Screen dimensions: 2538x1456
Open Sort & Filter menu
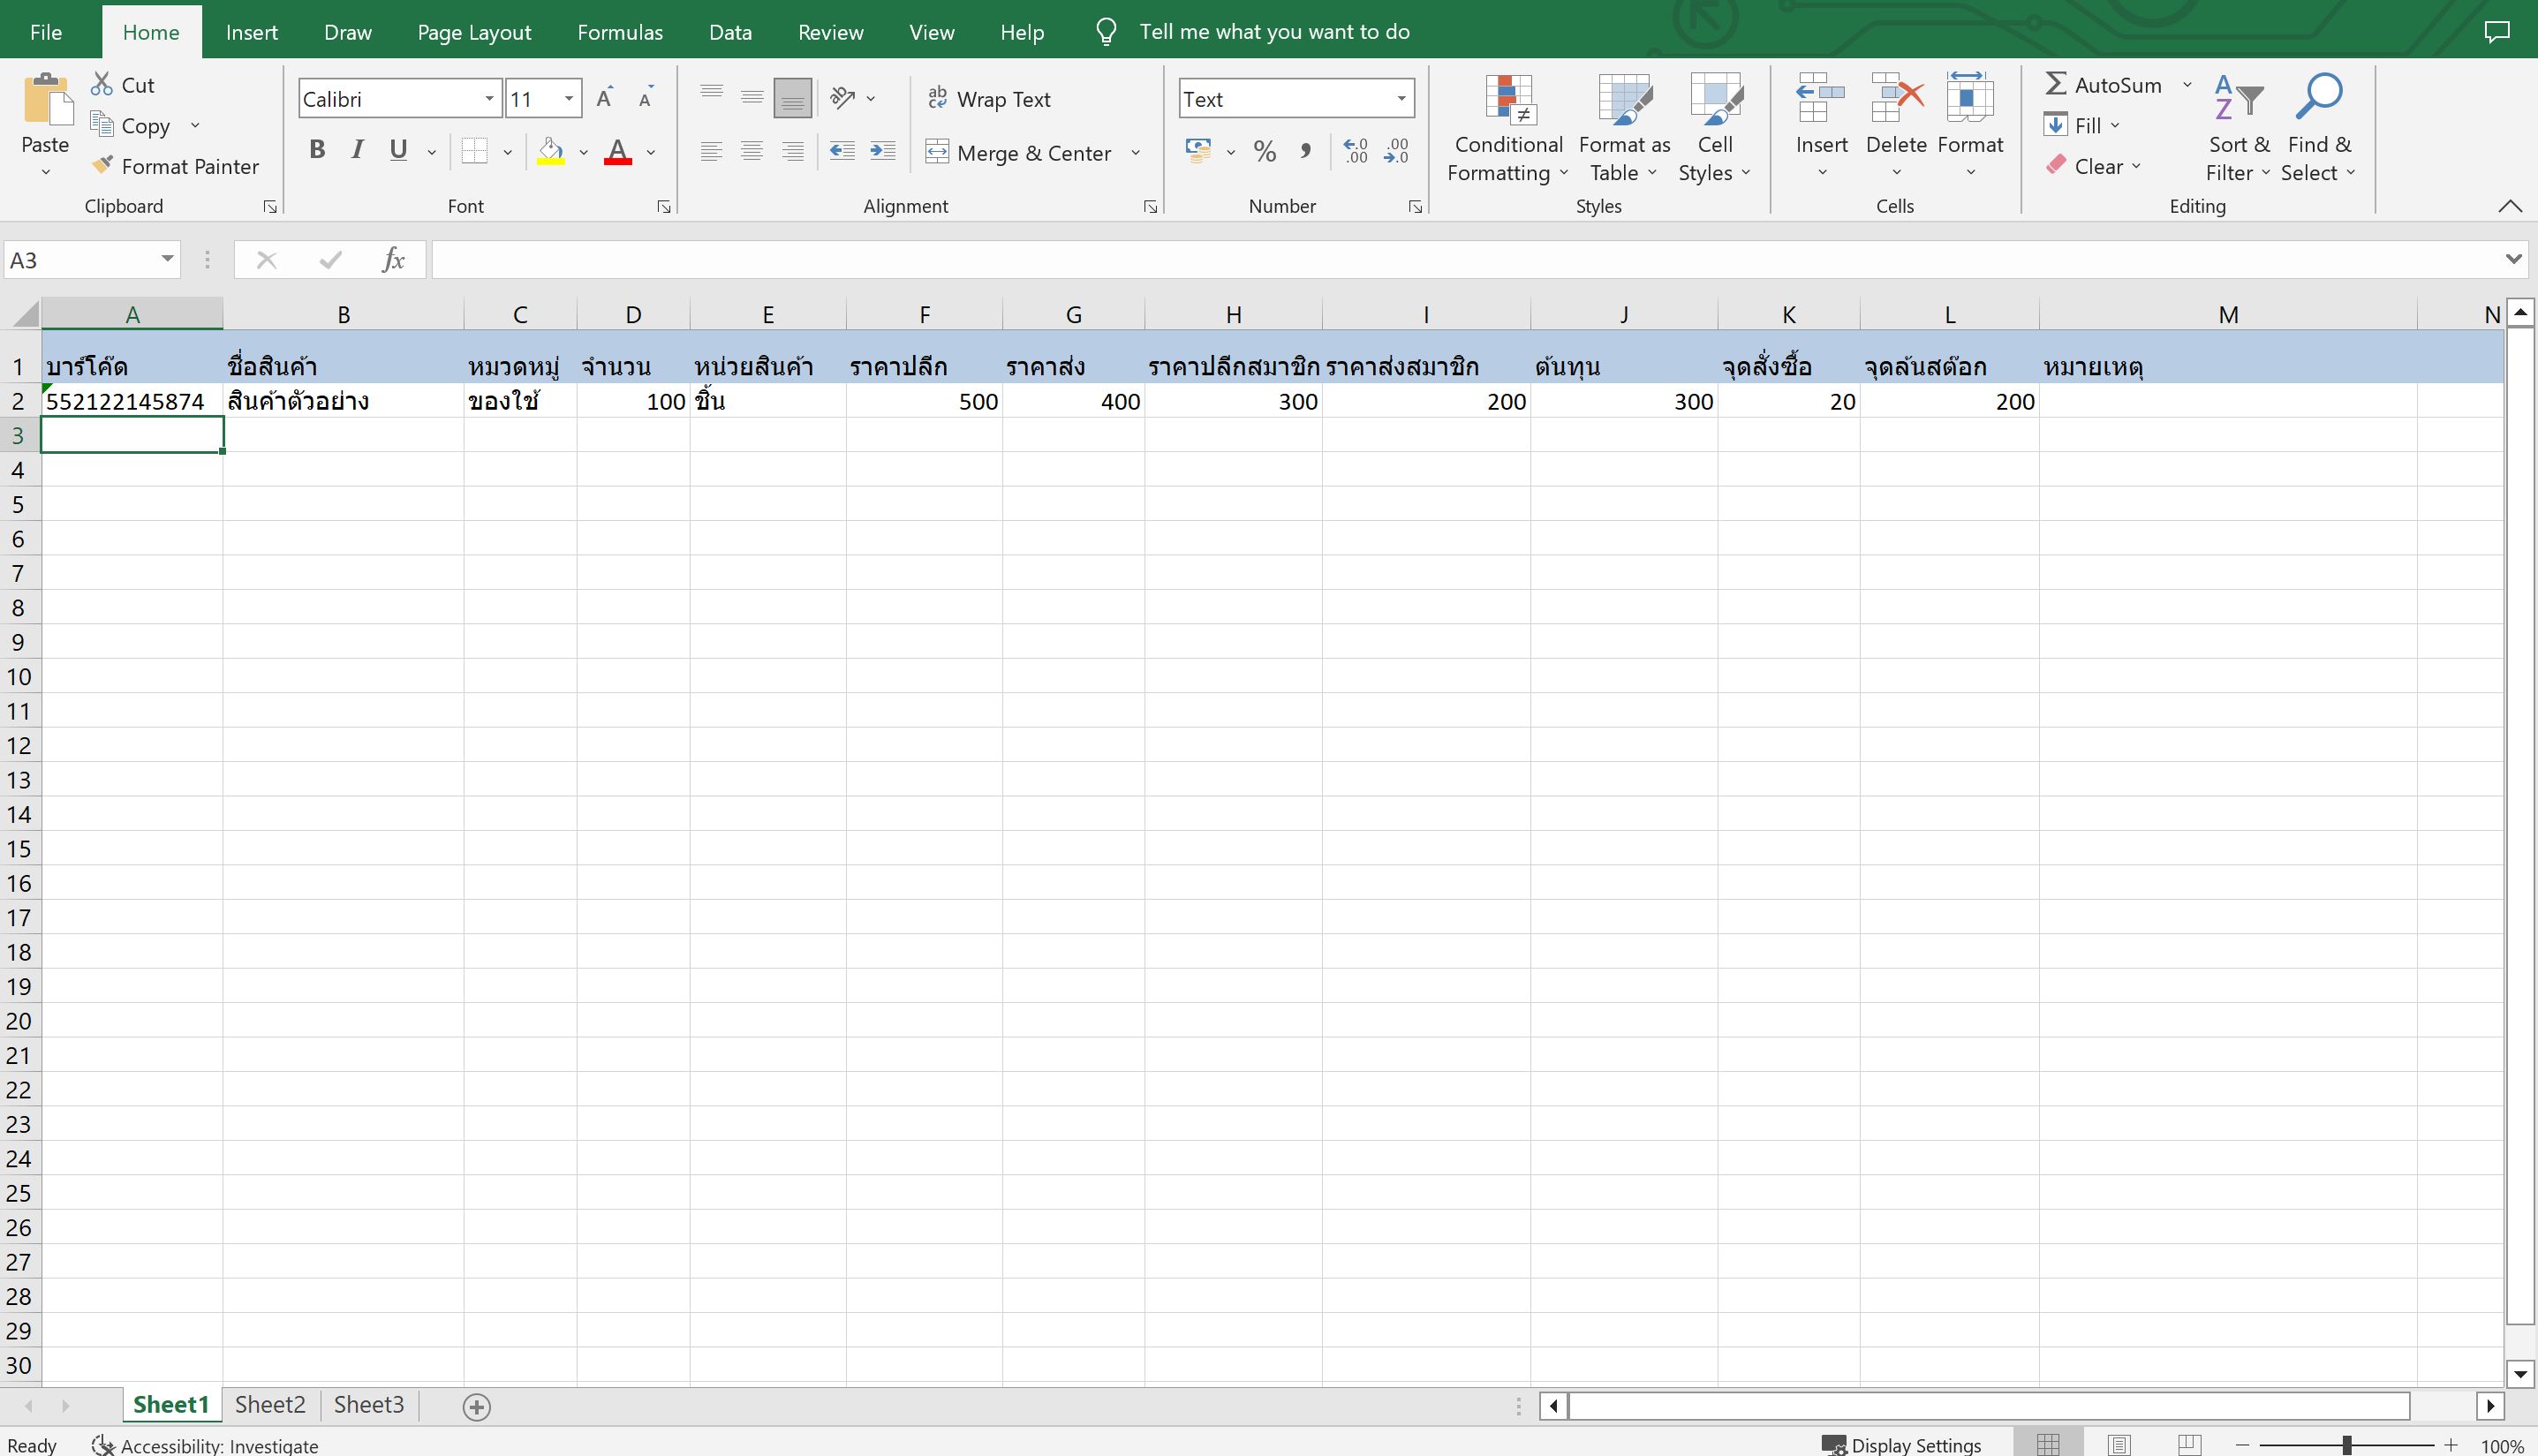coord(2238,128)
